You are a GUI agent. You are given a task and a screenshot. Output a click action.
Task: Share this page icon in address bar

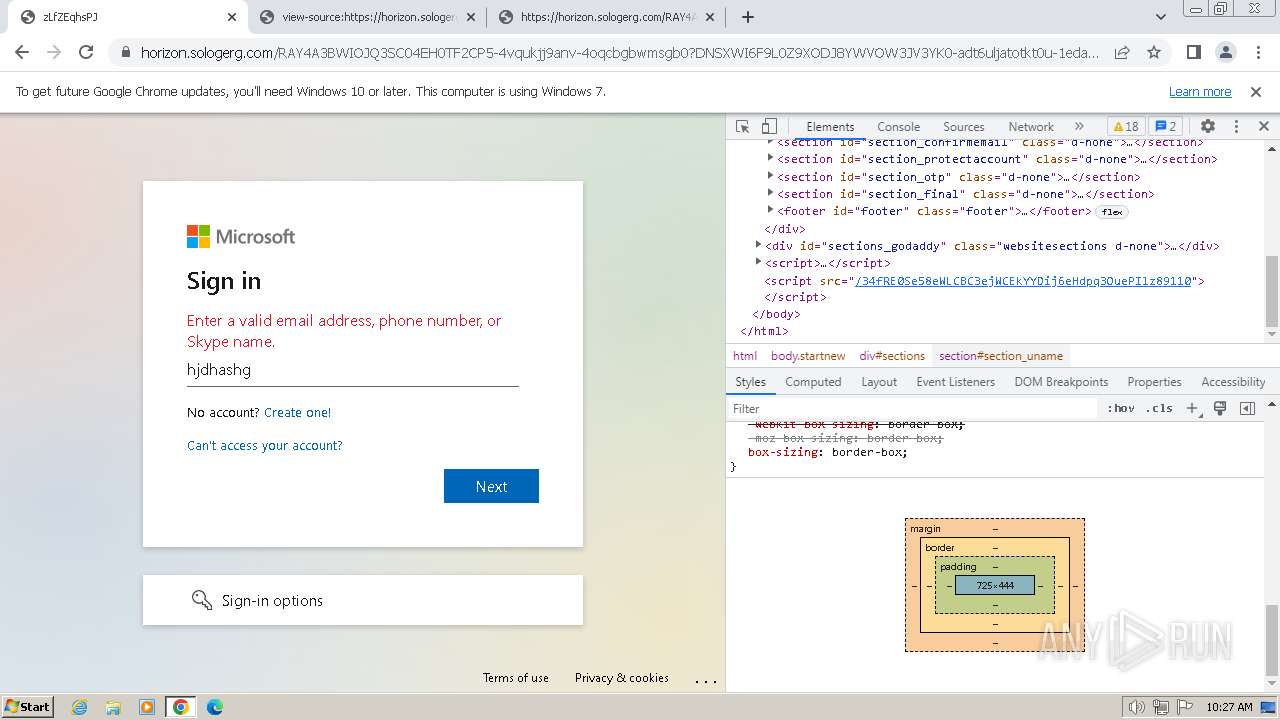[1122, 52]
